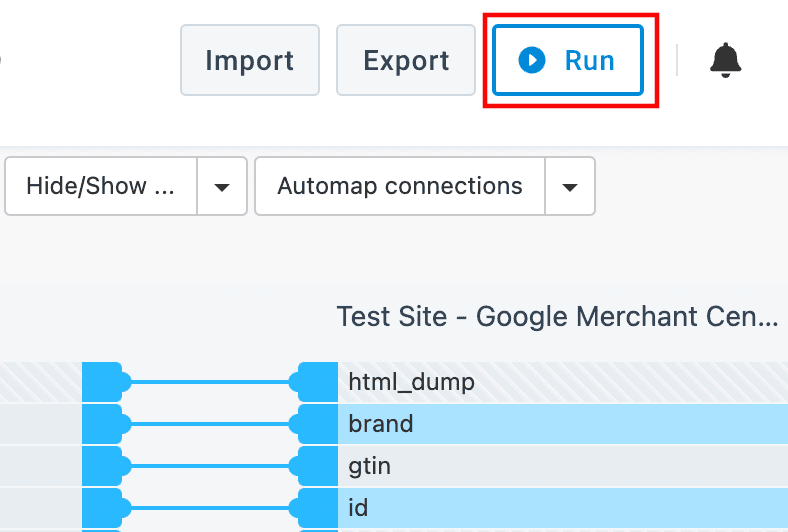This screenshot has height=532, width=788.
Task: Click source-side connector on gtin line
Action: (x=104, y=466)
